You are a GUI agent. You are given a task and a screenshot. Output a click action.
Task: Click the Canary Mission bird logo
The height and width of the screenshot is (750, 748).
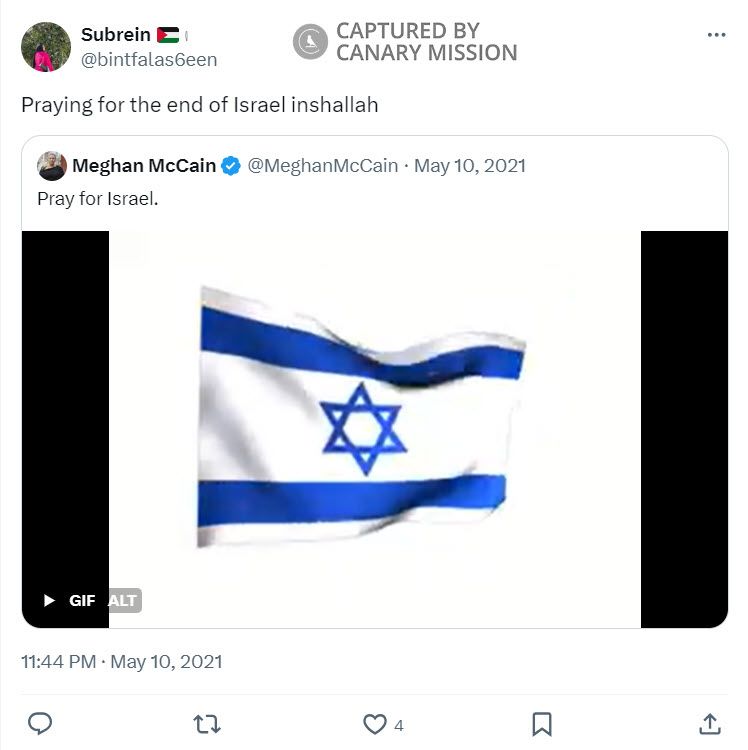pos(310,42)
